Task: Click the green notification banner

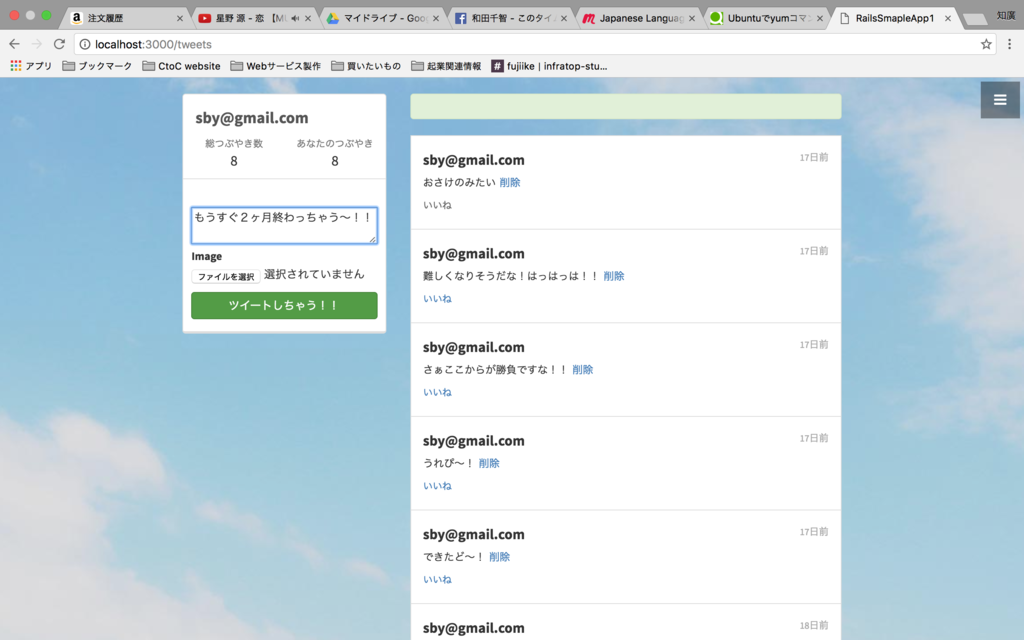Action: [626, 106]
